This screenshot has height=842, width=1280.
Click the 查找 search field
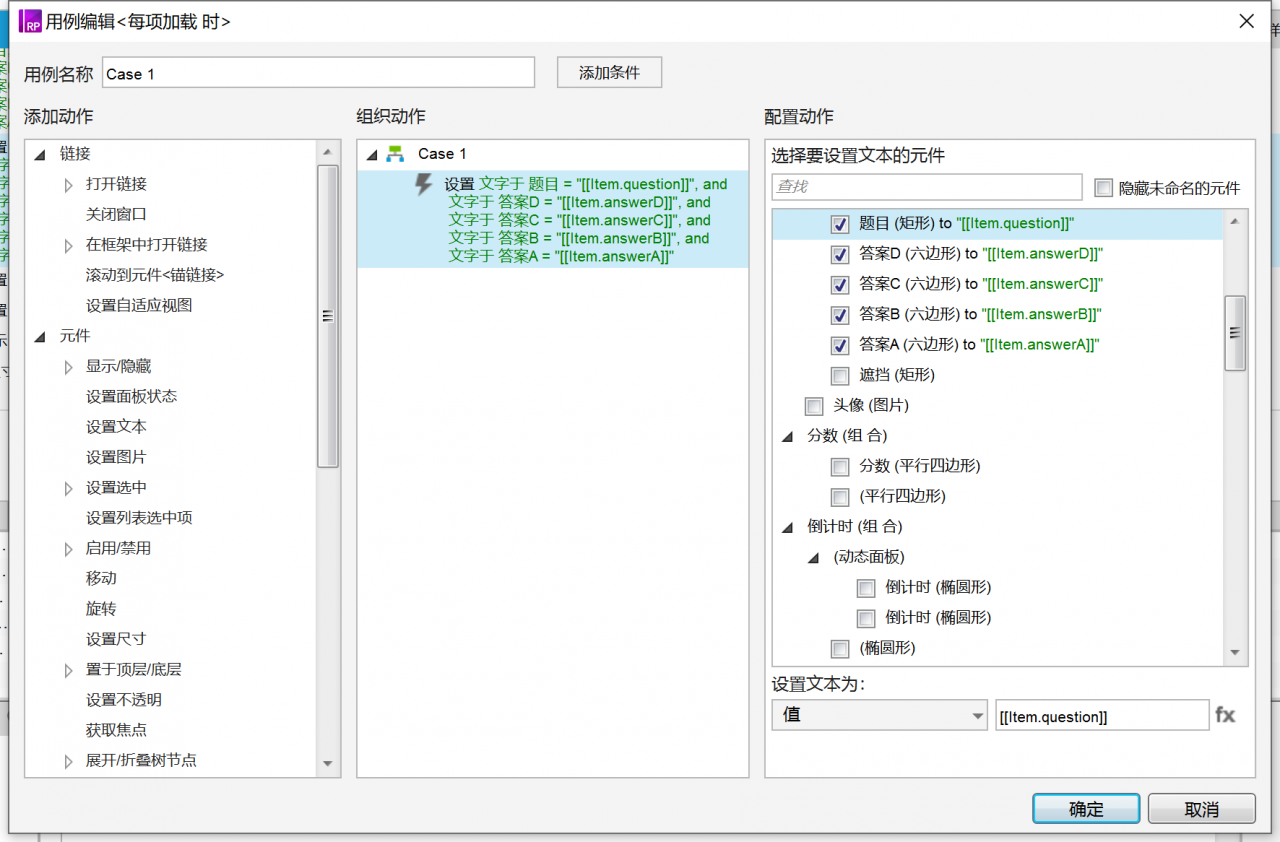926,187
